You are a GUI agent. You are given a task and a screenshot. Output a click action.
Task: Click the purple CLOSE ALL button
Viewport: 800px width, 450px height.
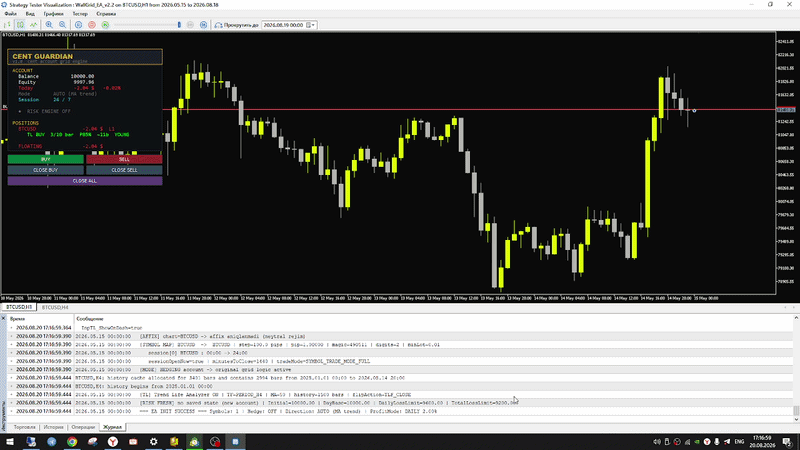(x=85, y=181)
